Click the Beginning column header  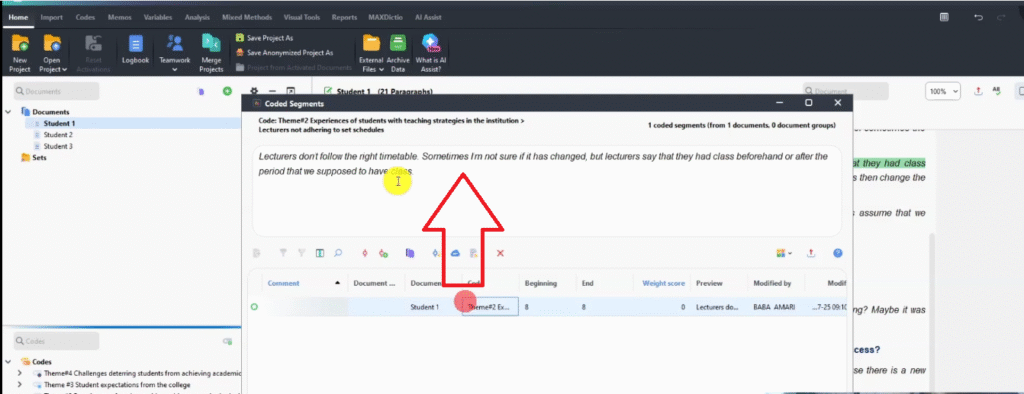point(541,283)
